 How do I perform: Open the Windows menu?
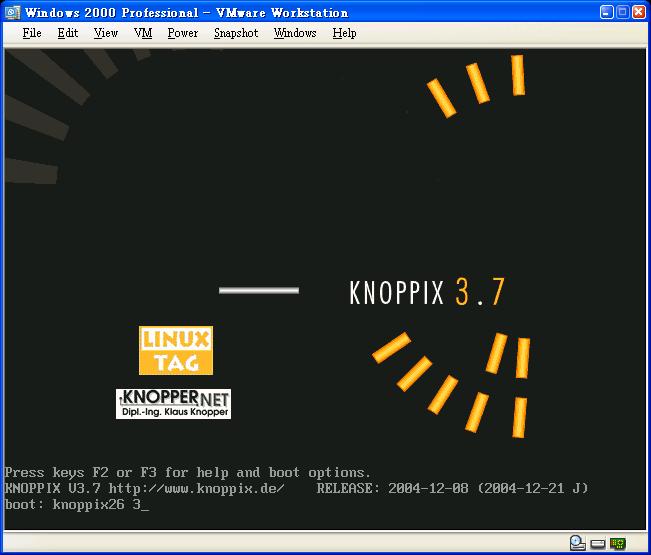pyautogui.click(x=295, y=33)
